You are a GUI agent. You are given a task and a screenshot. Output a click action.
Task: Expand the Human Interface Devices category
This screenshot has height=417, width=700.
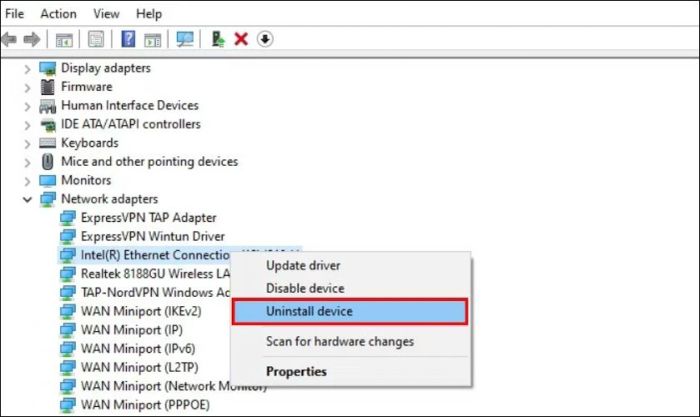point(27,106)
